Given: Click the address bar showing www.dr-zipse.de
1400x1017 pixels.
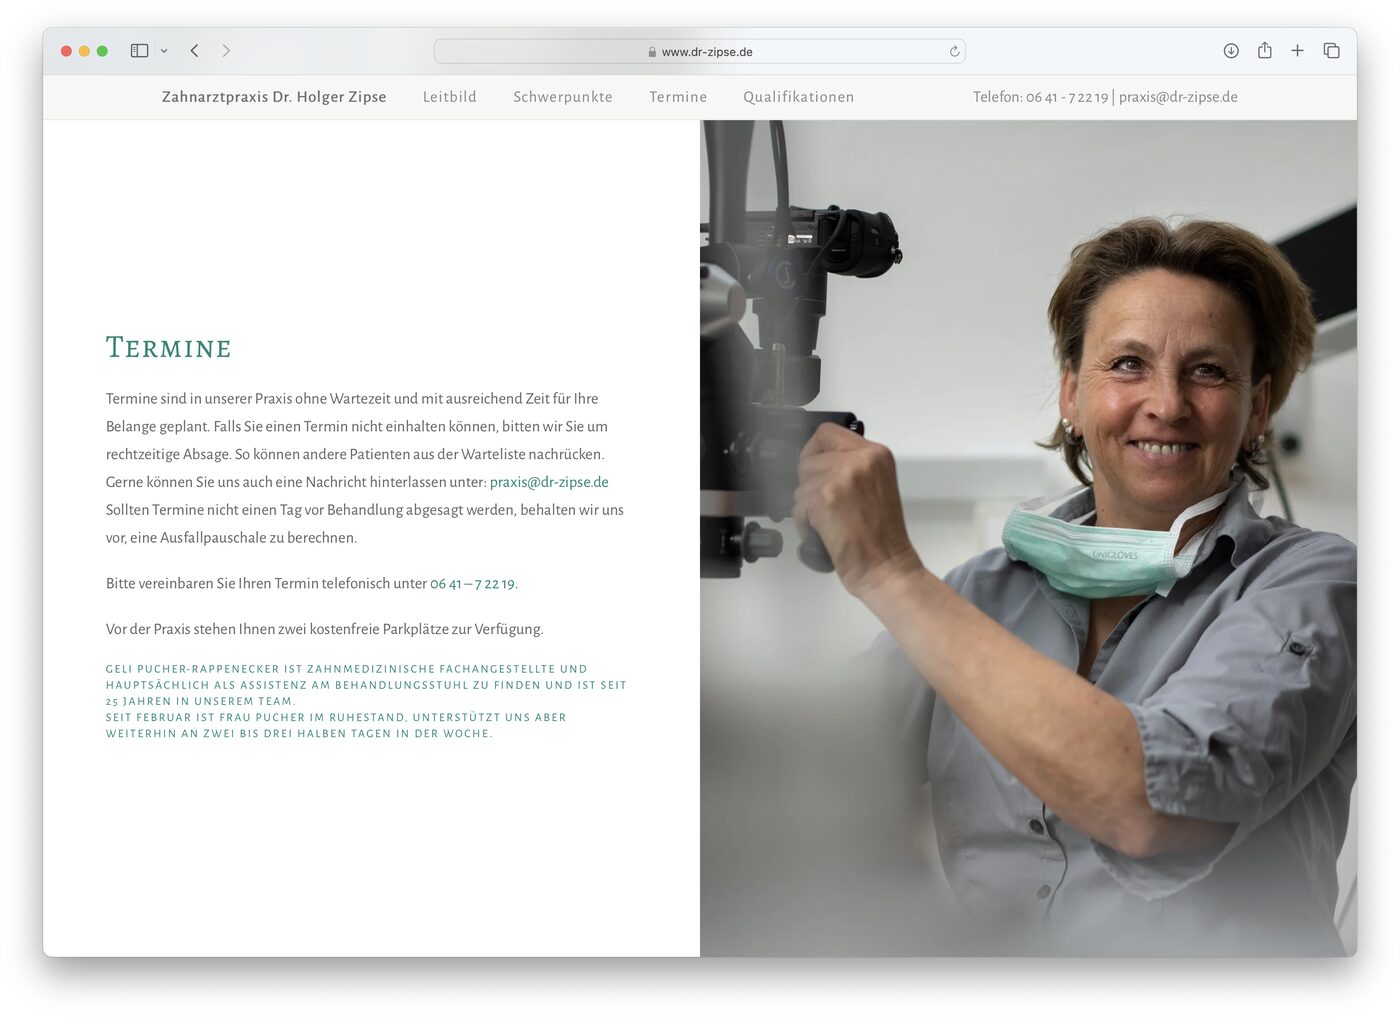Looking at the screenshot, I should coord(699,51).
